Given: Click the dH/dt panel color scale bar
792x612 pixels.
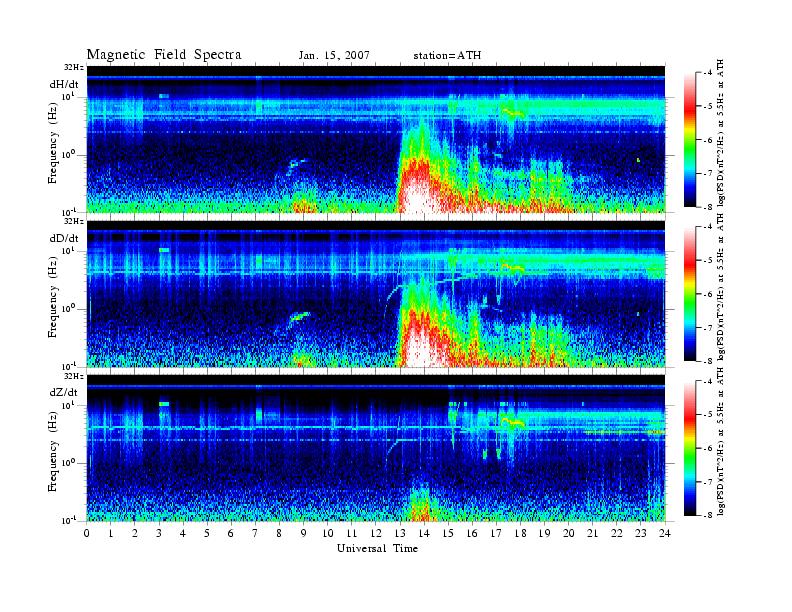Looking at the screenshot, I should pos(689,140).
